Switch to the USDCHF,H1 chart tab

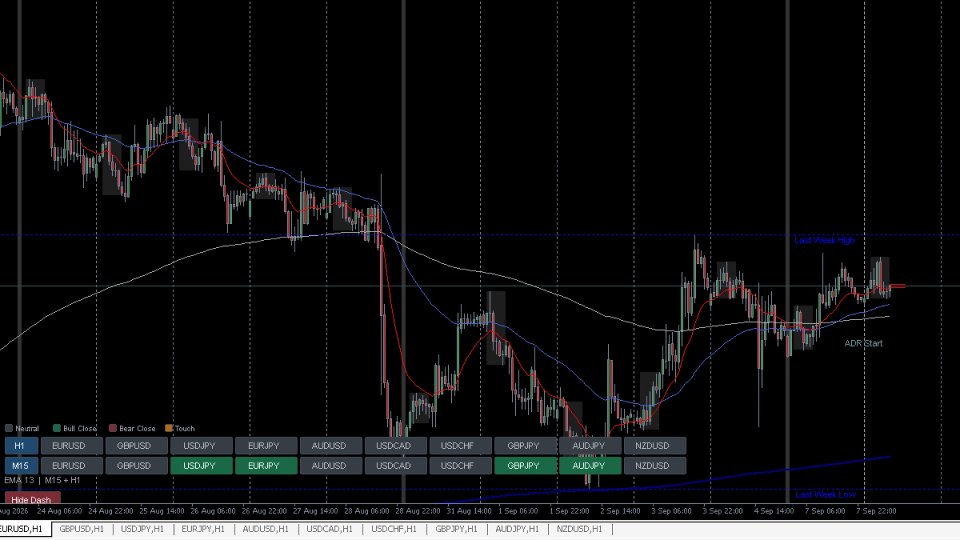[393, 529]
